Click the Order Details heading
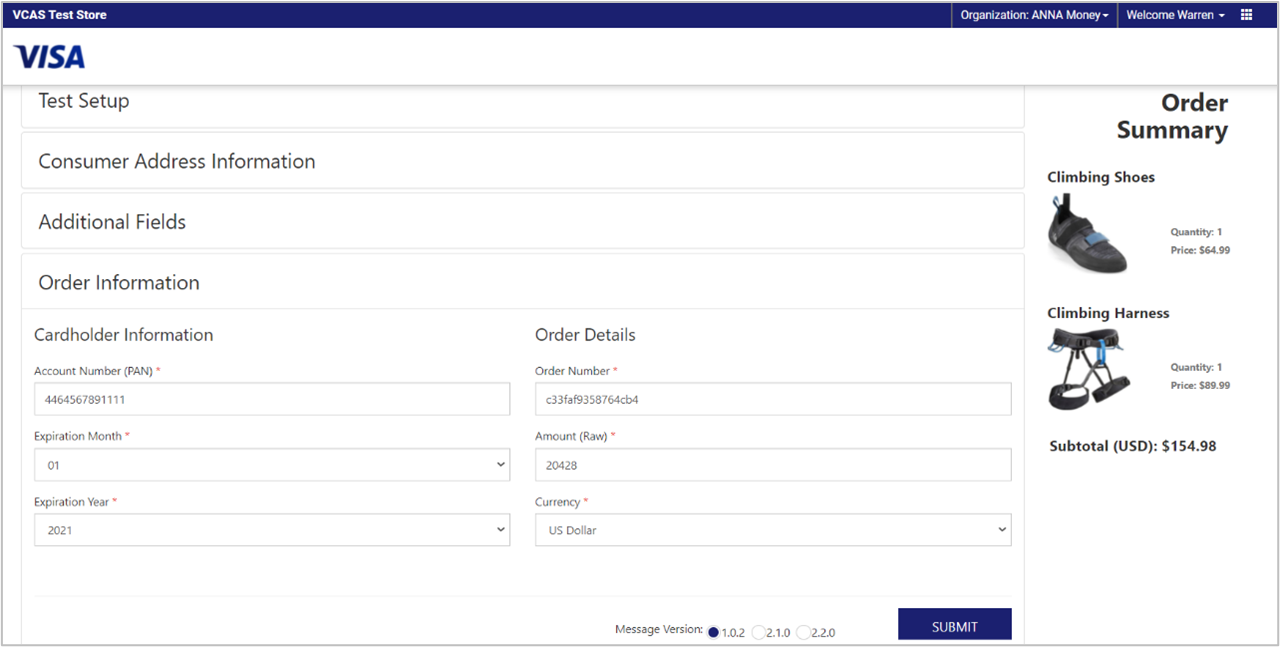The image size is (1280, 647). [585, 335]
